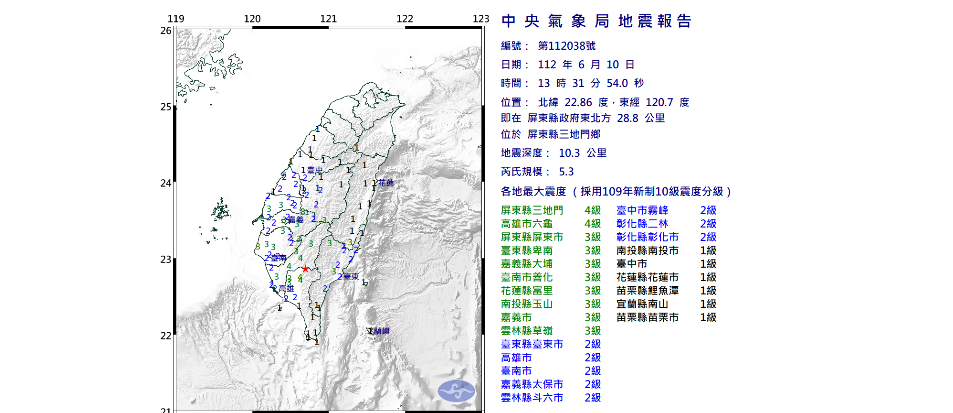Click the 苗栗縣鯉魚潭 entry
953x413 pixels.
[667, 290]
